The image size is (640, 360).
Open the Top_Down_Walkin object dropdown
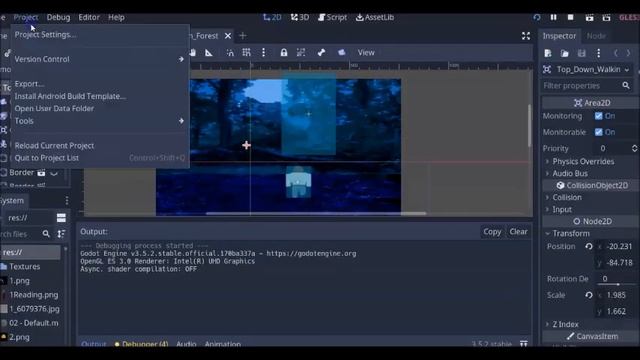coord(588,70)
